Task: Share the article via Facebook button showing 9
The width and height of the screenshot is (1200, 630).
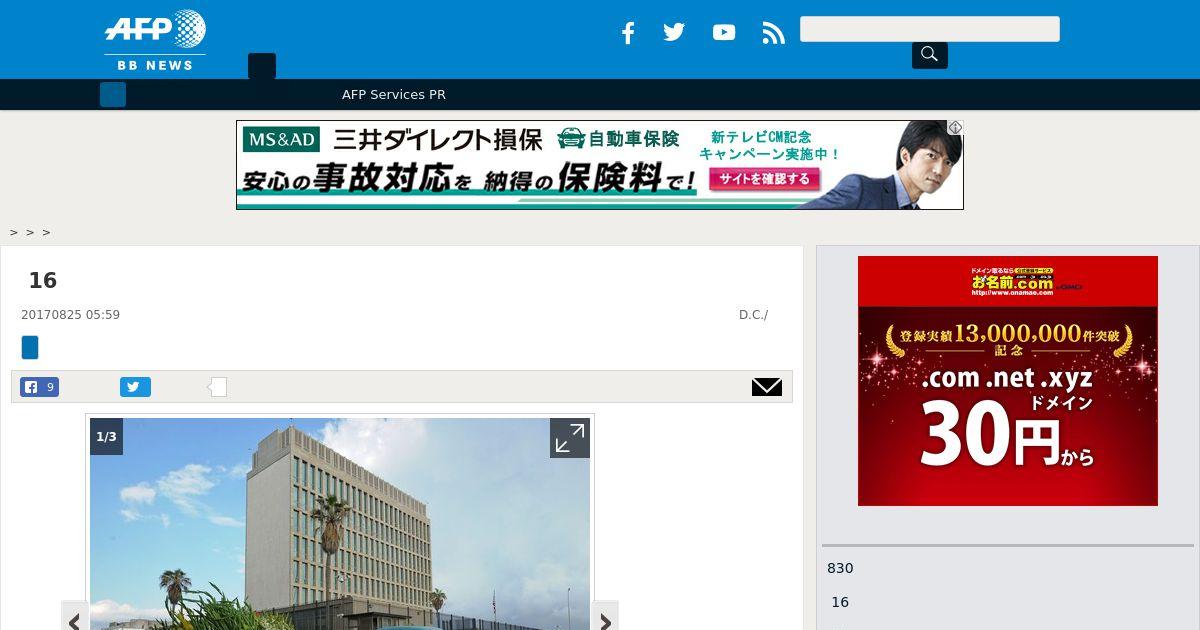Action: point(40,387)
